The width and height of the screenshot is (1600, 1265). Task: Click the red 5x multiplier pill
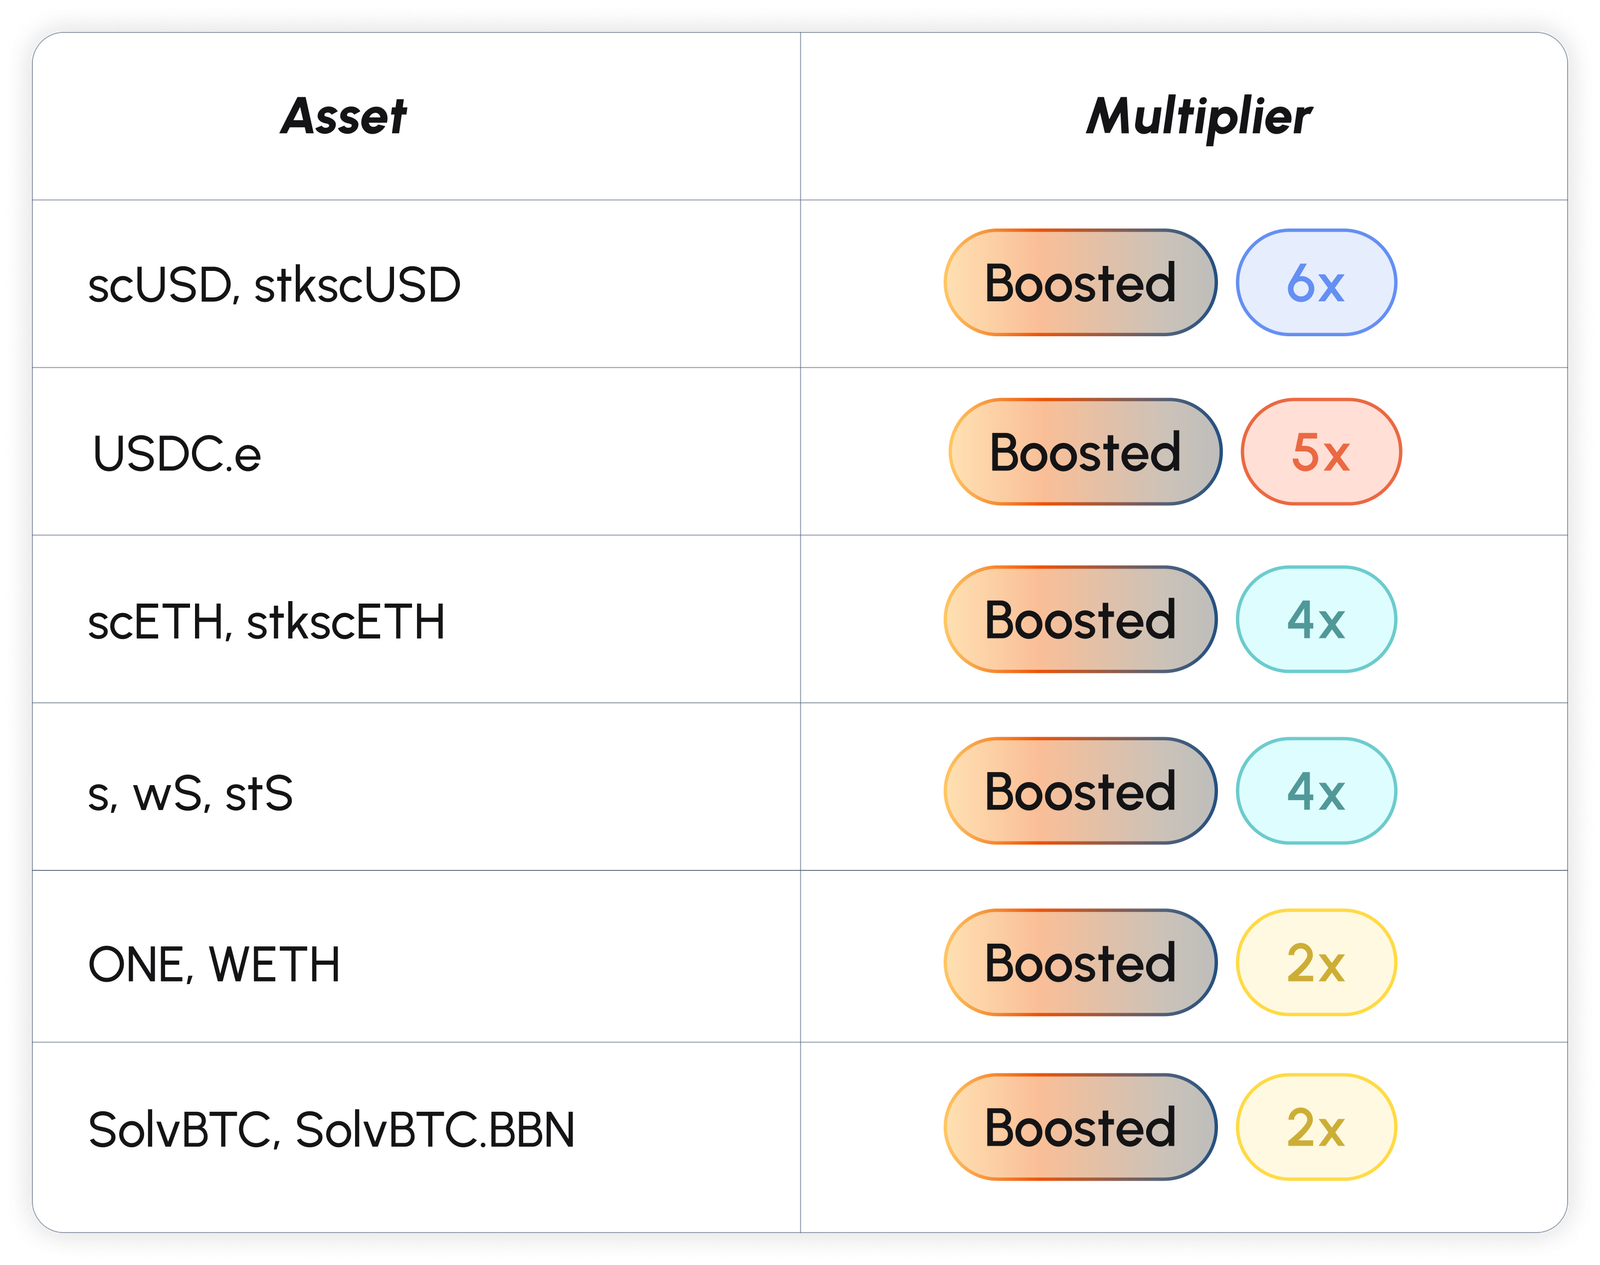pos(1320,452)
